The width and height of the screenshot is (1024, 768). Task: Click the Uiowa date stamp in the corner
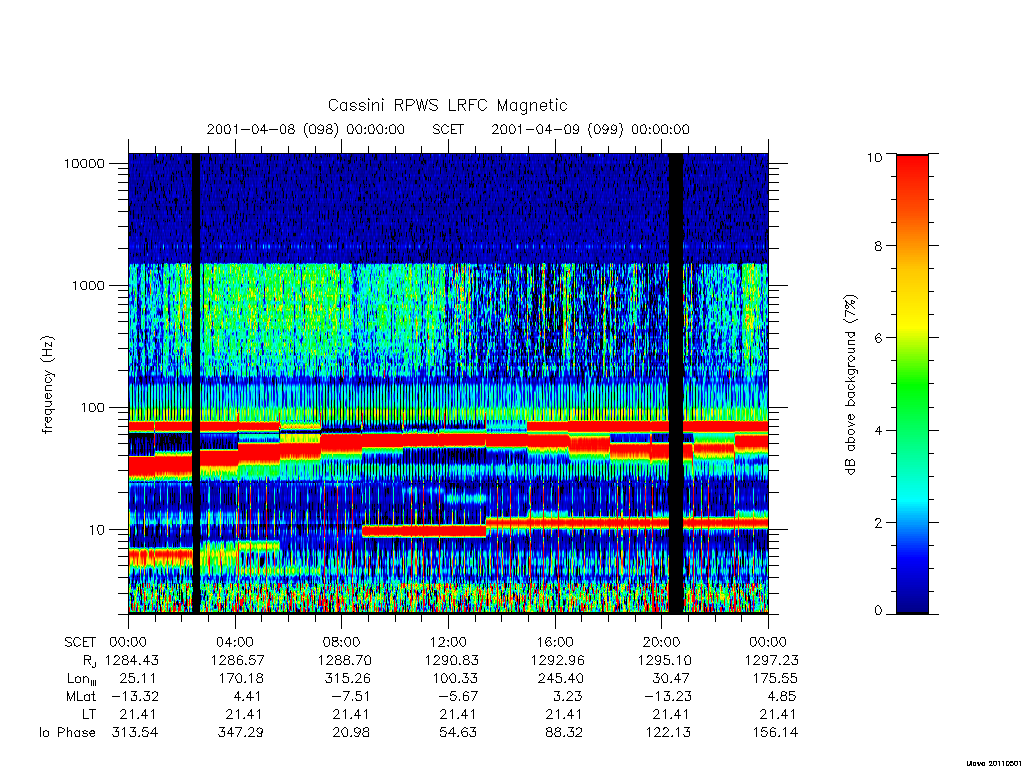(x=993, y=763)
